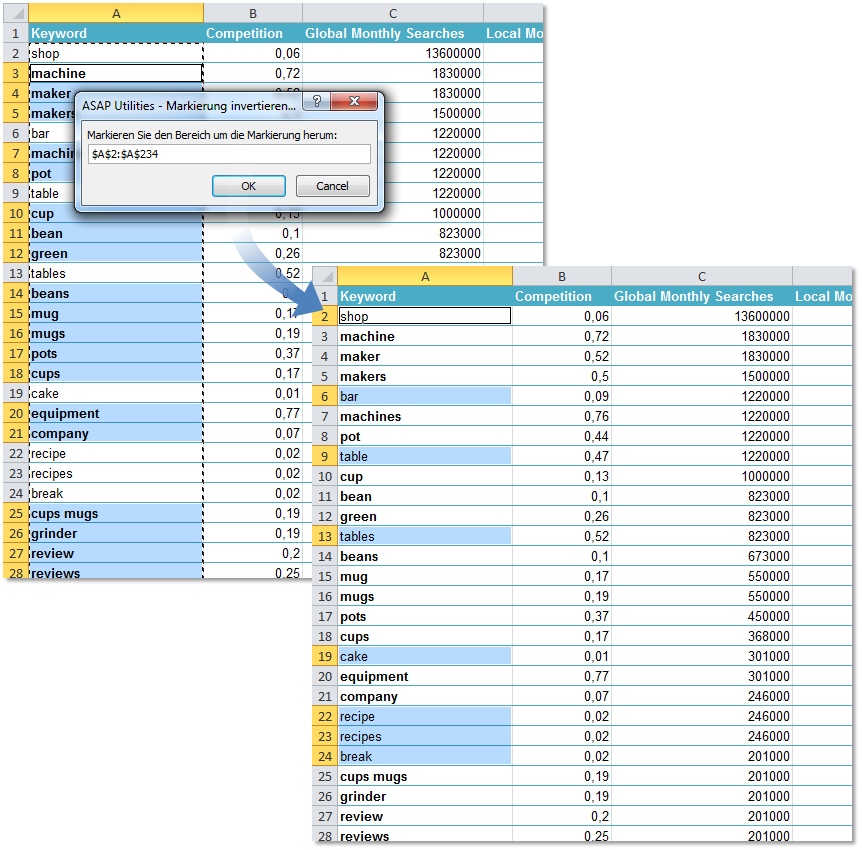Click cell '0,77' in right sheet

[x=562, y=676]
